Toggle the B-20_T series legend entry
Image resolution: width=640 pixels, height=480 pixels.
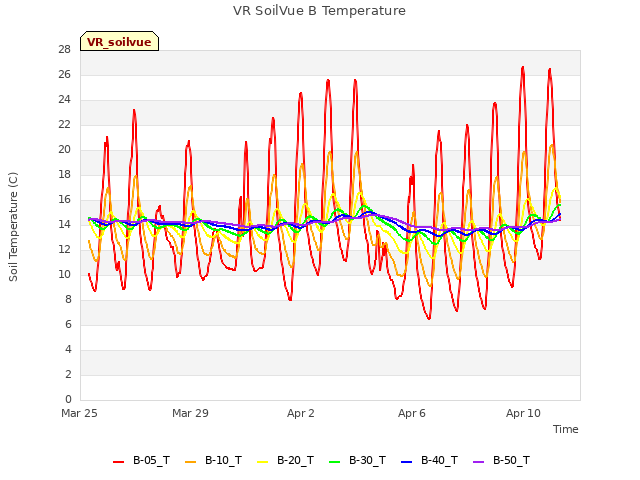(x=285, y=461)
